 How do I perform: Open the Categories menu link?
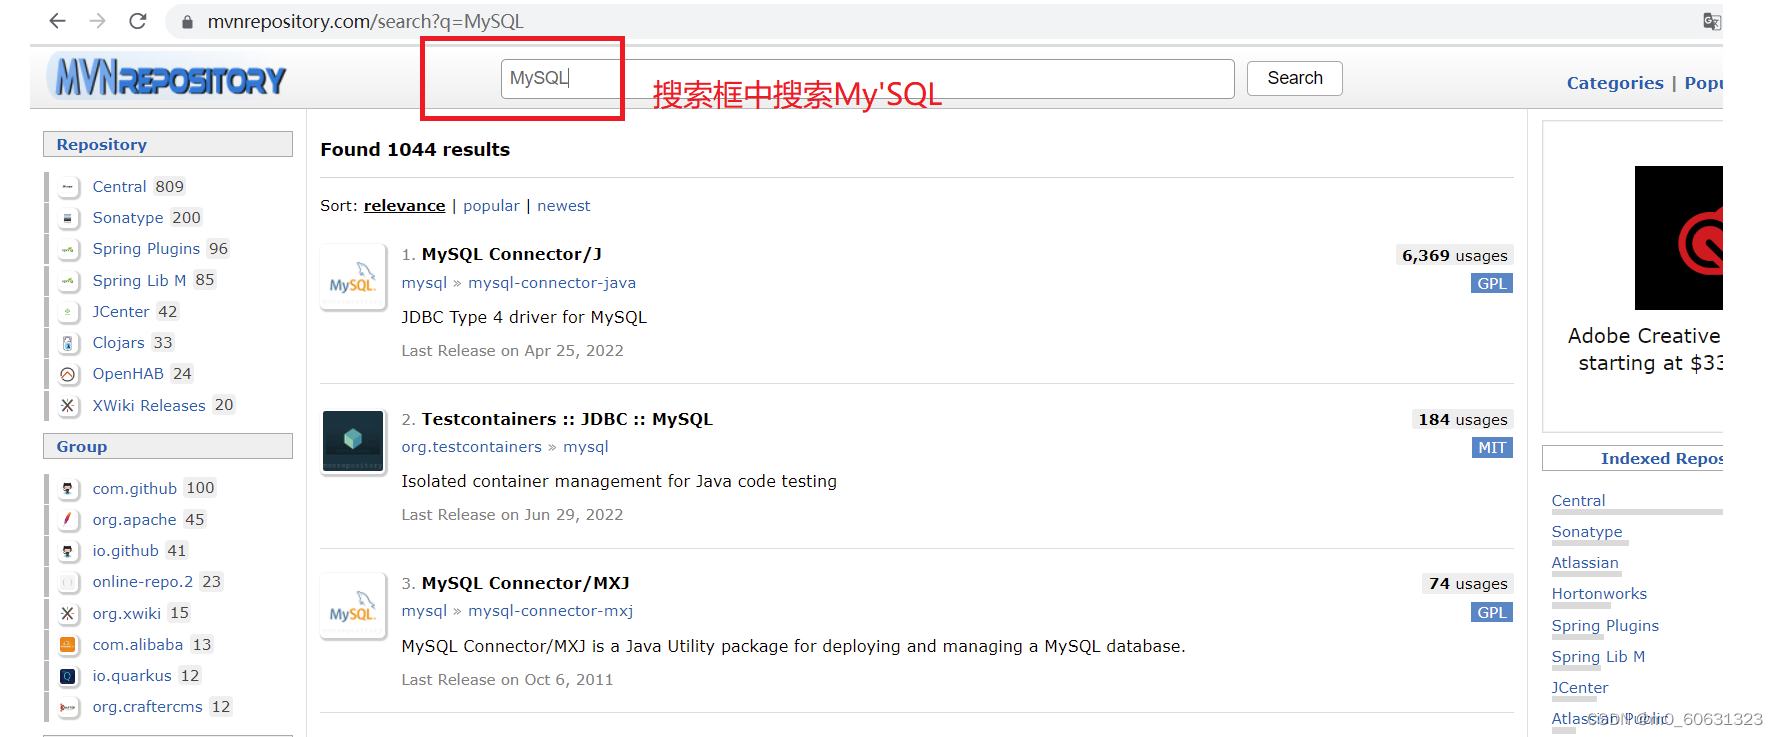tap(1615, 83)
